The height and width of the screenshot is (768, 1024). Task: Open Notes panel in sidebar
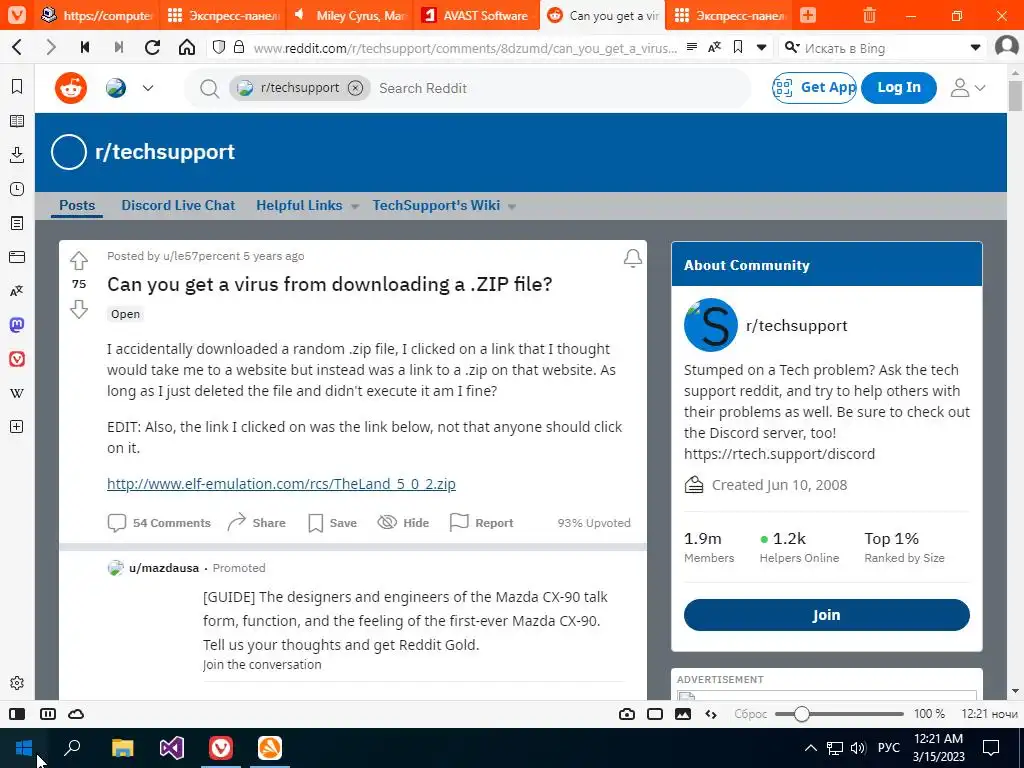click(17, 223)
